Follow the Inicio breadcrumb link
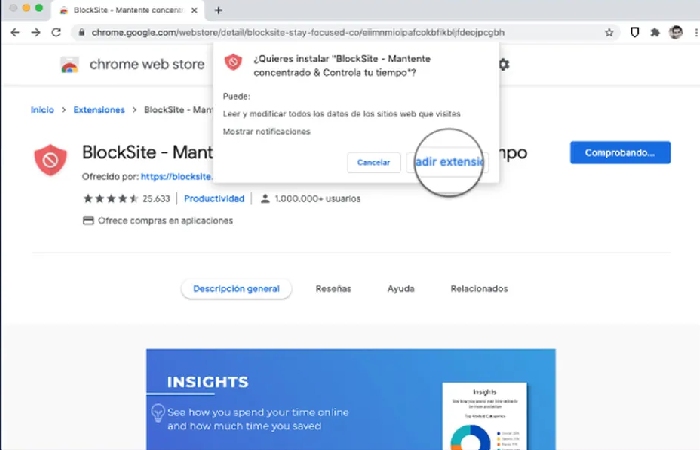Image resolution: width=700 pixels, height=450 pixels. click(x=42, y=110)
